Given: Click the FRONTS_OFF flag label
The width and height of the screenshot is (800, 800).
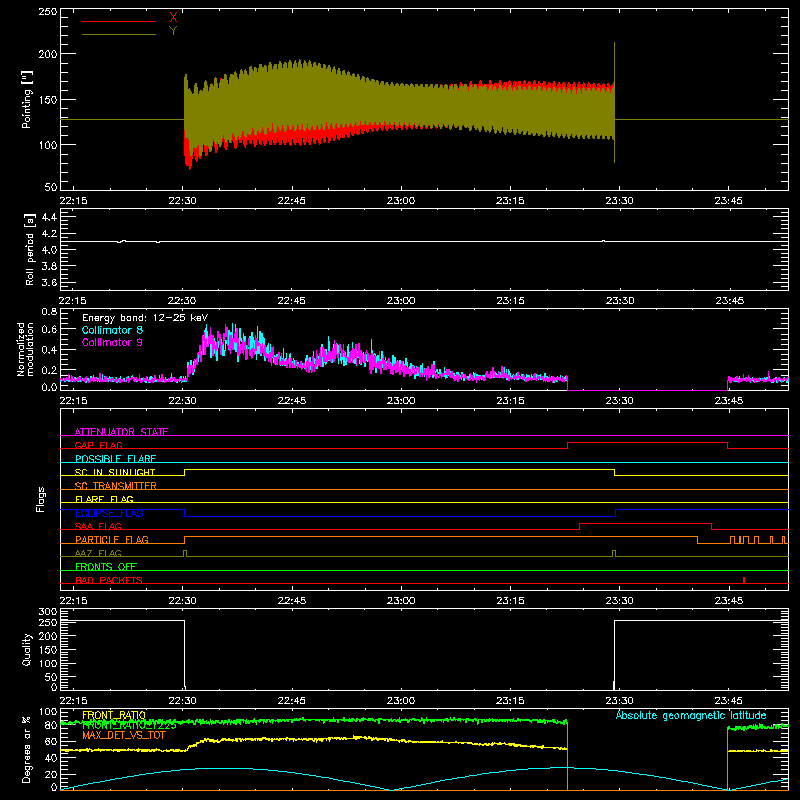Looking at the screenshot, I should (106, 566).
